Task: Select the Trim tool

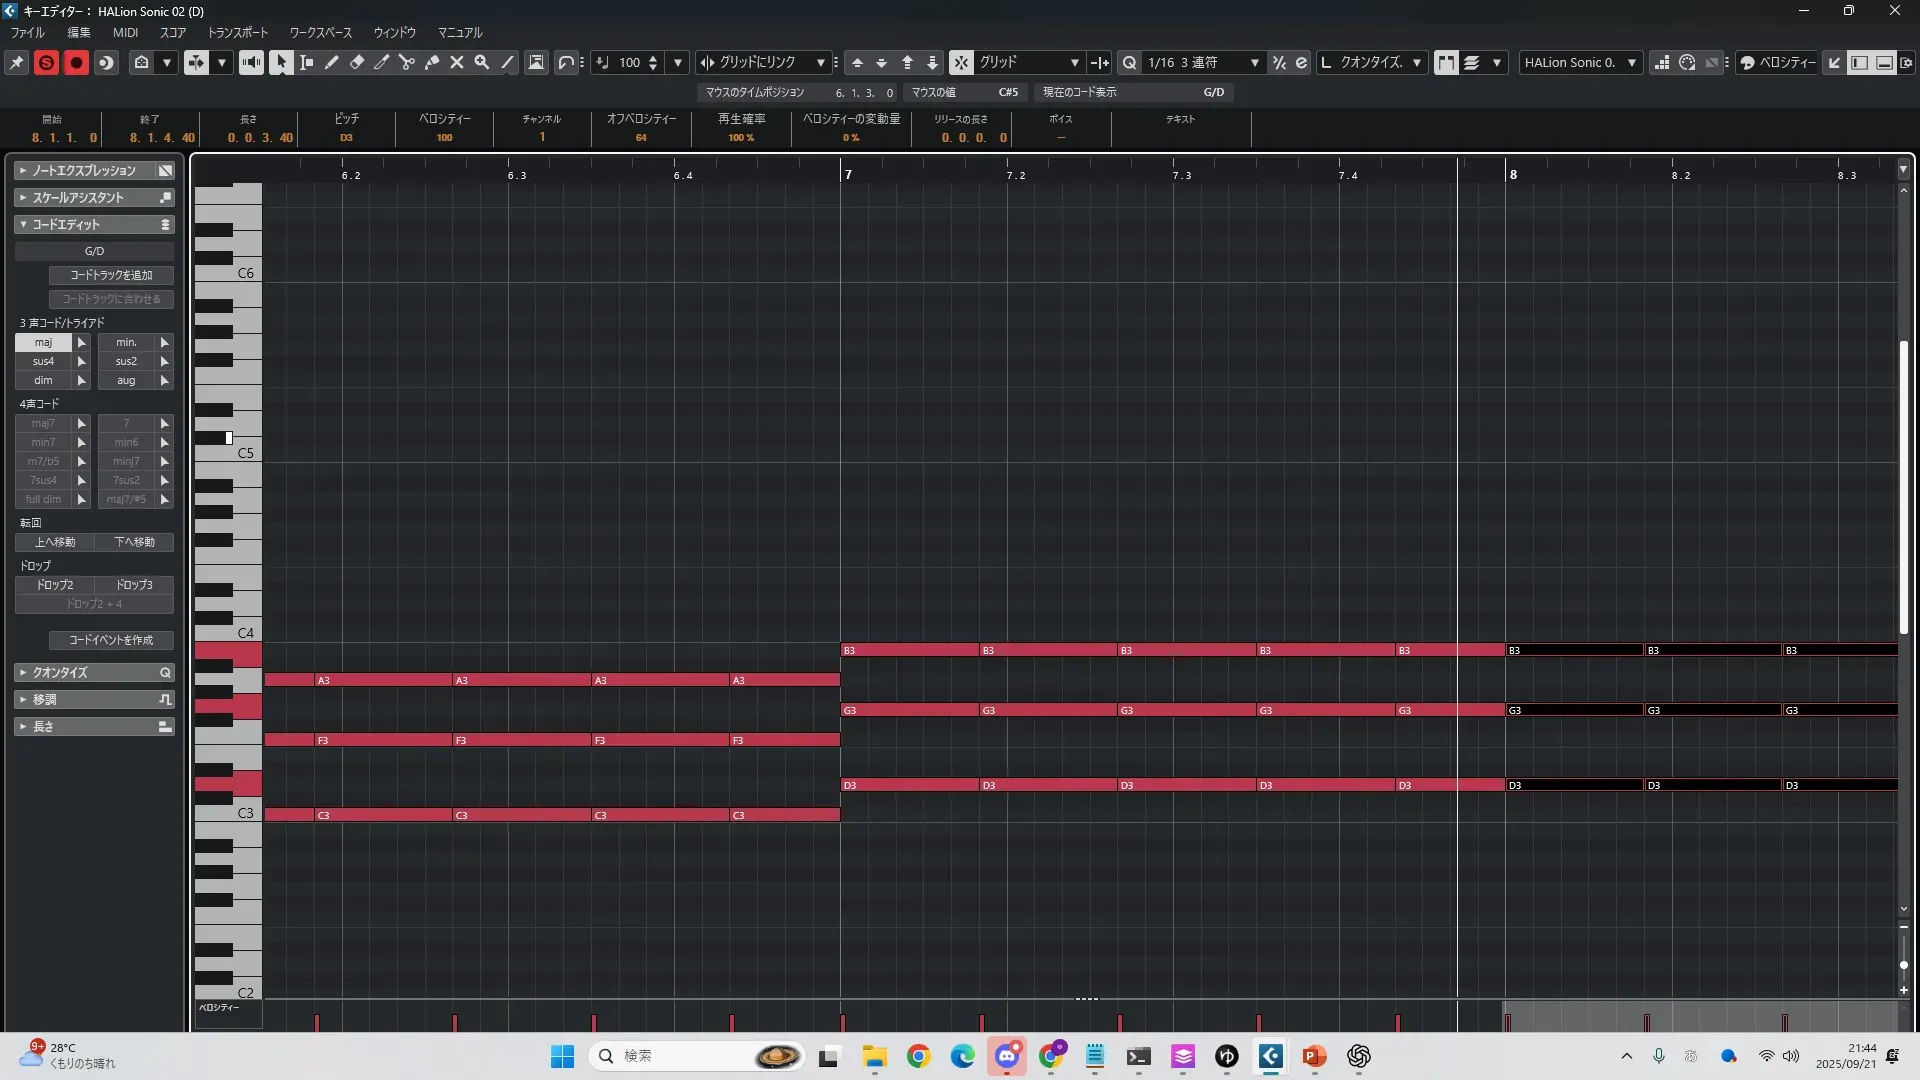Action: click(x=381, y=62)
